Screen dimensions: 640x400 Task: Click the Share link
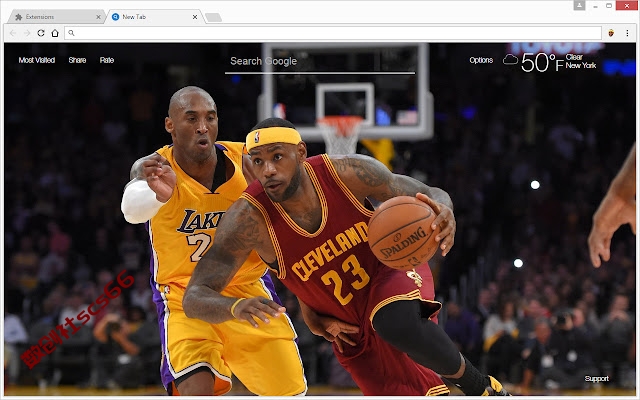(77, 60)
